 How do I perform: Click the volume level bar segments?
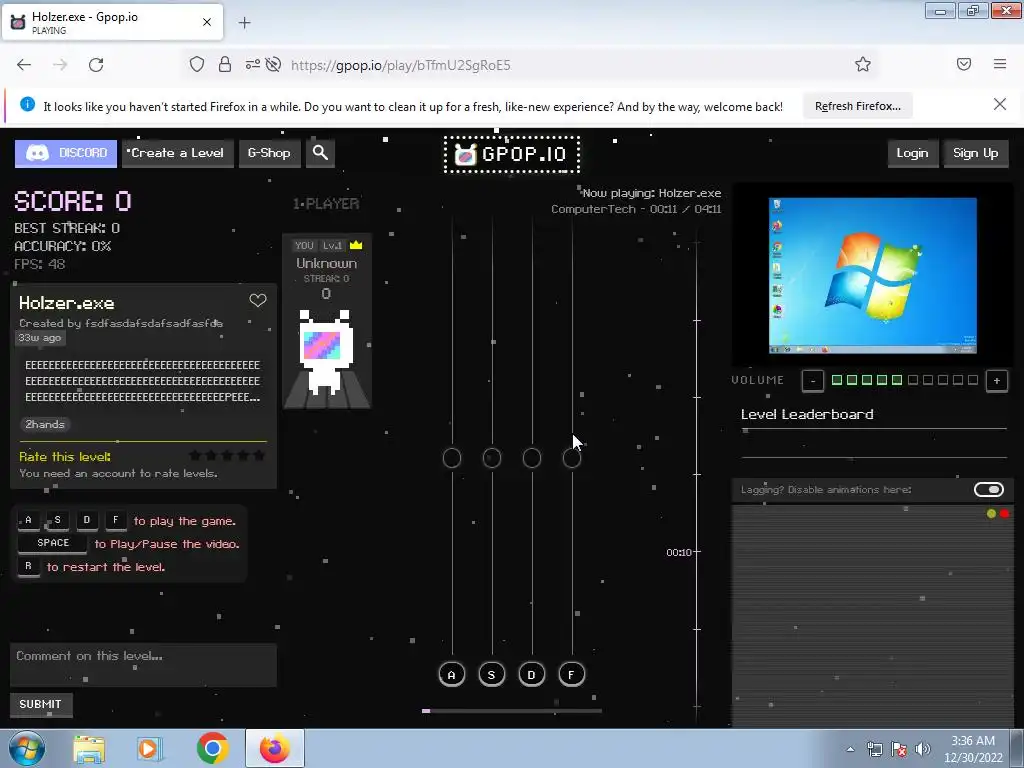coord(904,380)
